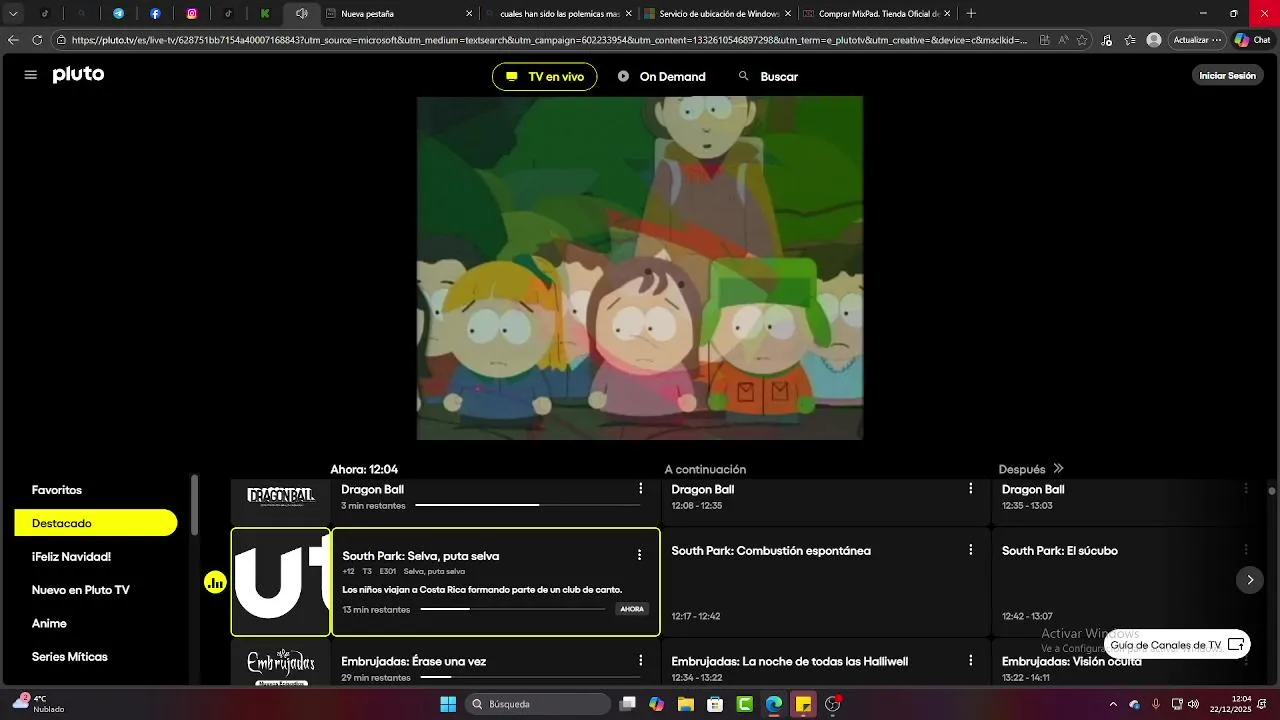1280x720 pixels.
Task: Open Guía de Canales de TV button
Action: point(1177,645)
